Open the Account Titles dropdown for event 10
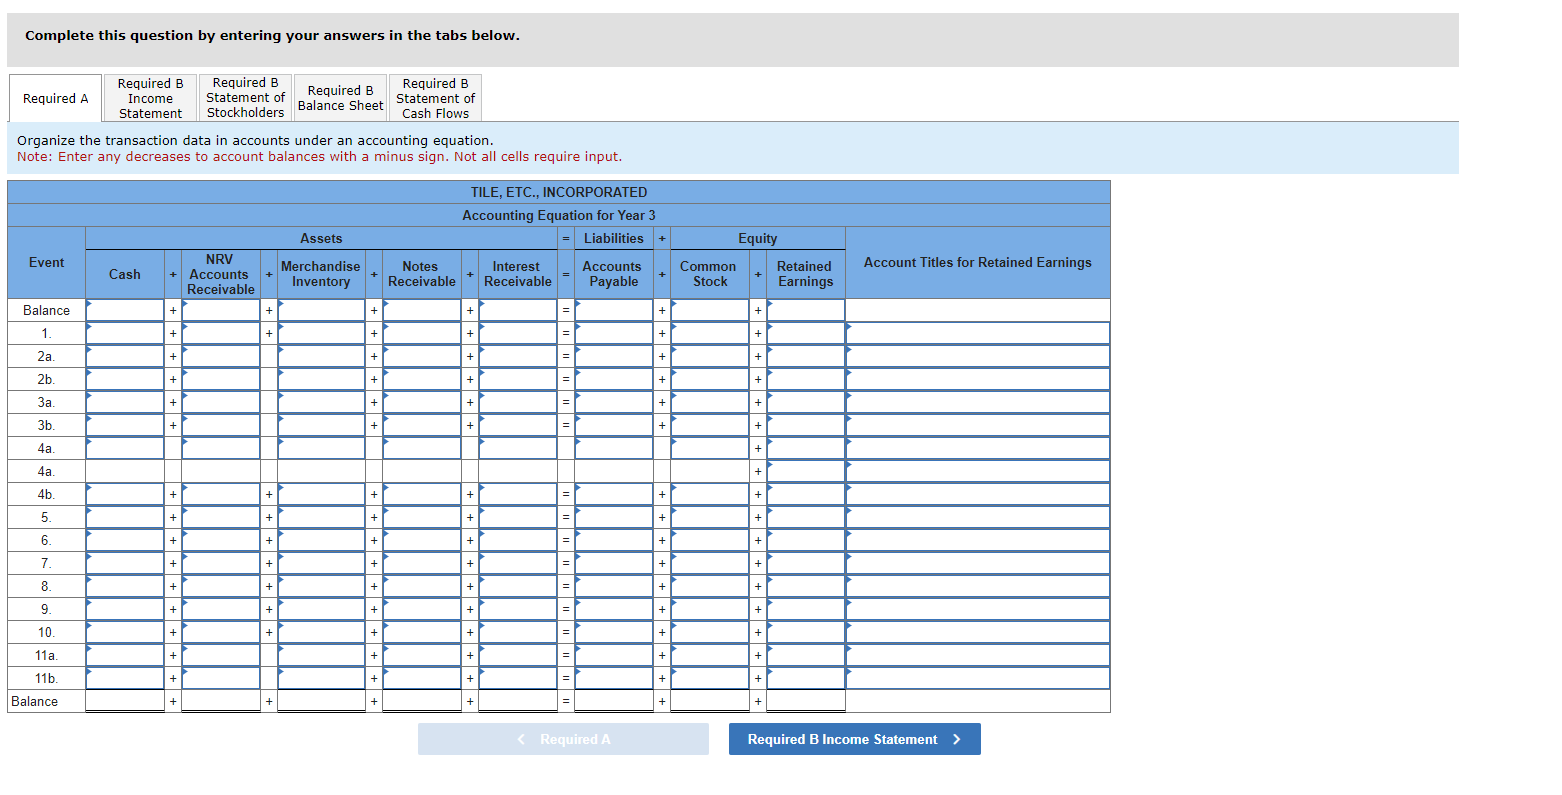This screenshot has height=795, width=1562. pos(978,632)
